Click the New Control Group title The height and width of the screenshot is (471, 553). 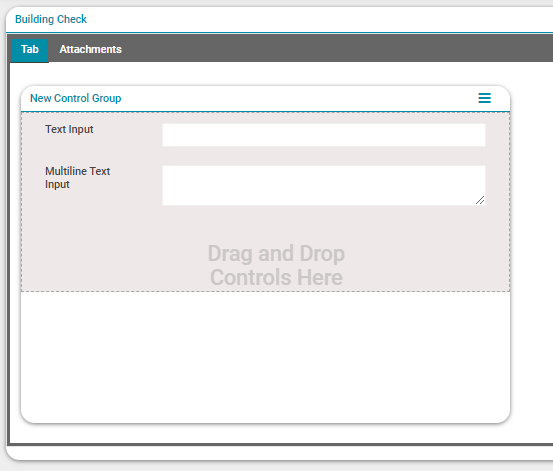tap(75, 98)
